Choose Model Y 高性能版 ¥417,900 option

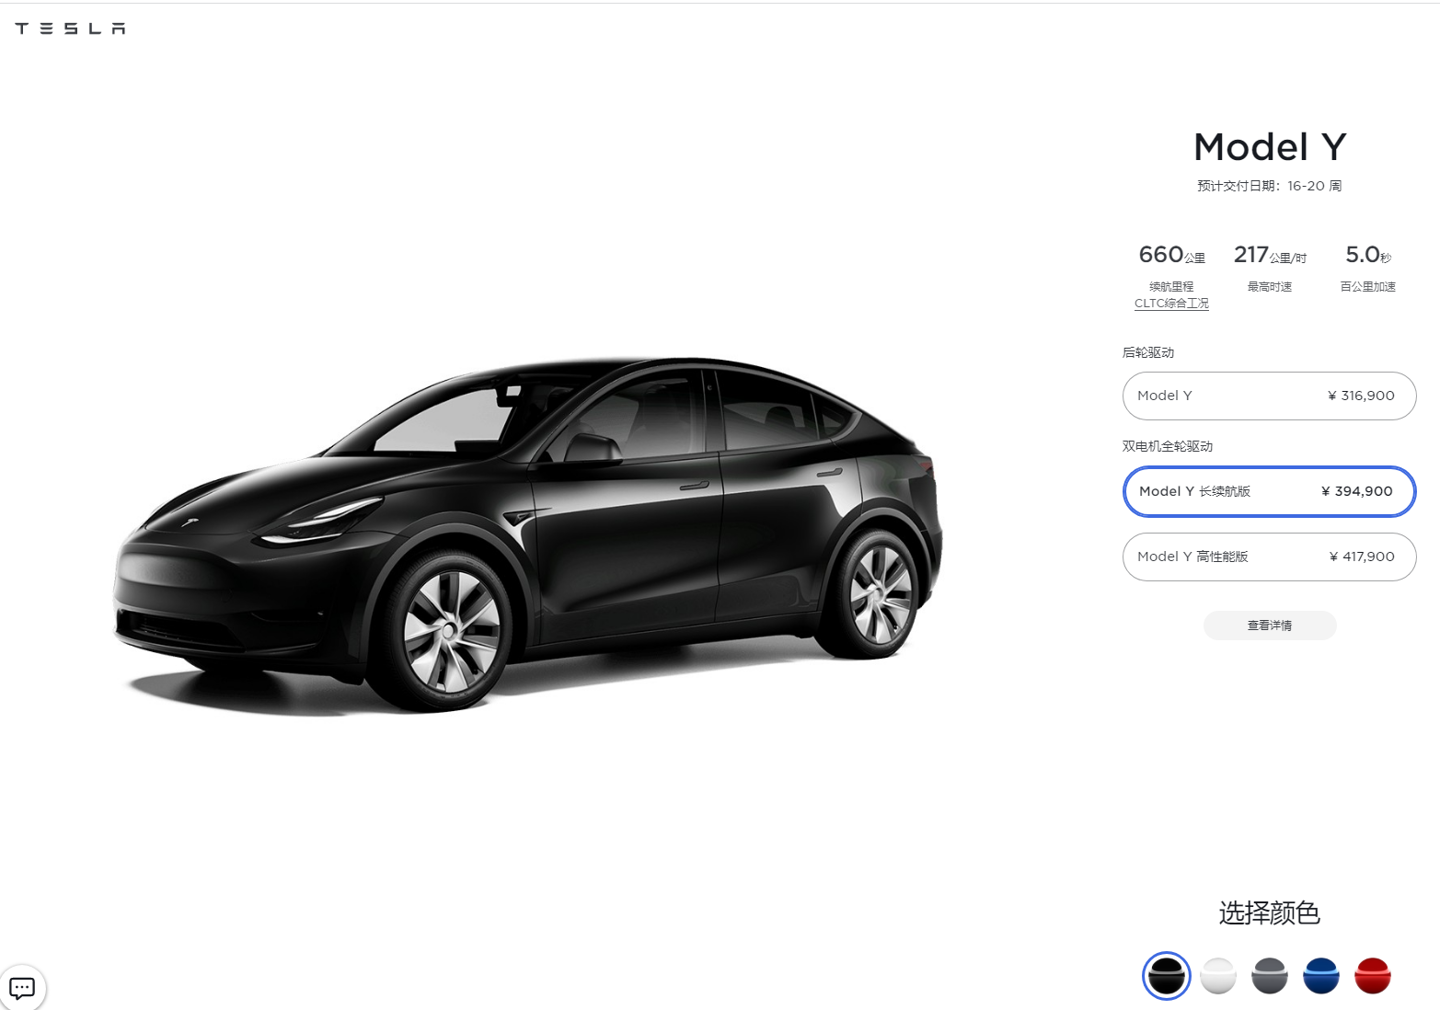pos(1269,557)
